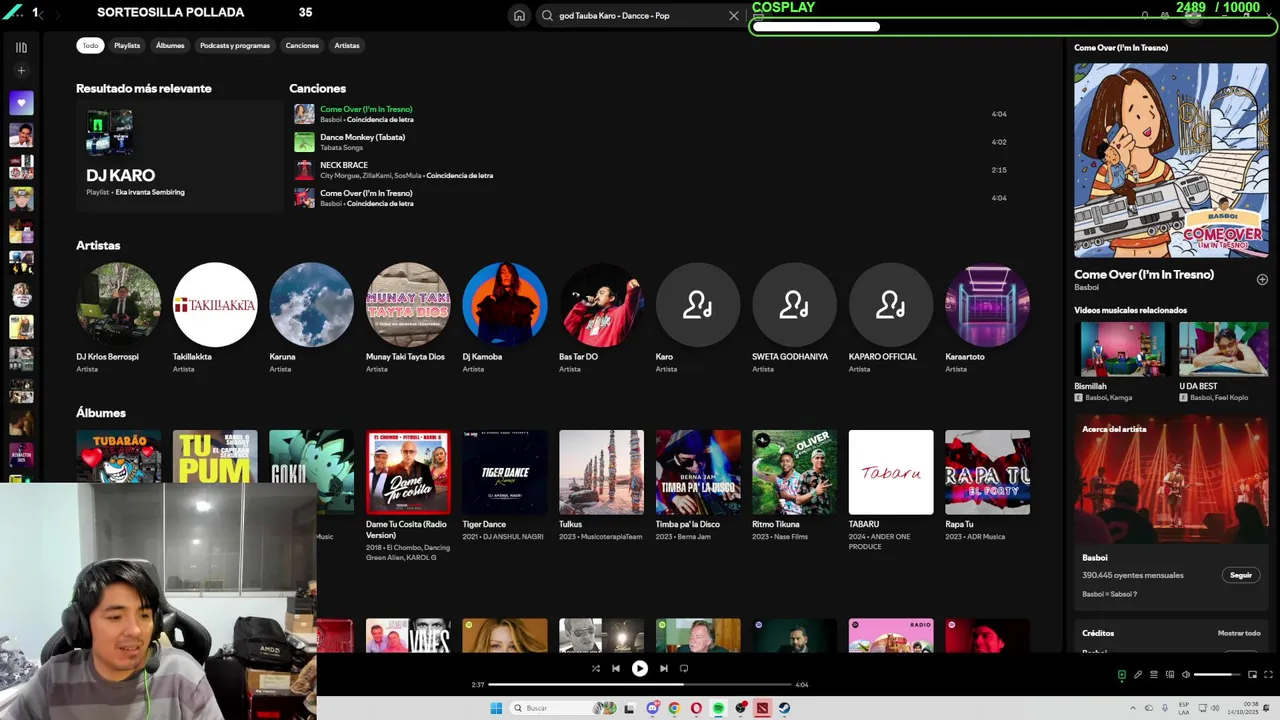
Task: Open Podcasts y programas filter
Action: [235, 45]
